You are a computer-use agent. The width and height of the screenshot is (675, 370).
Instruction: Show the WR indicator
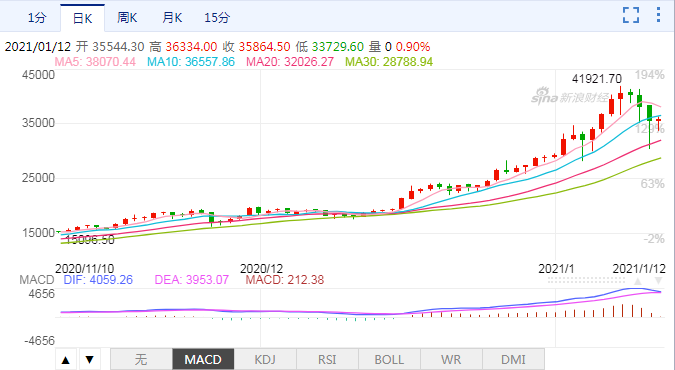(x=451, y=360)
